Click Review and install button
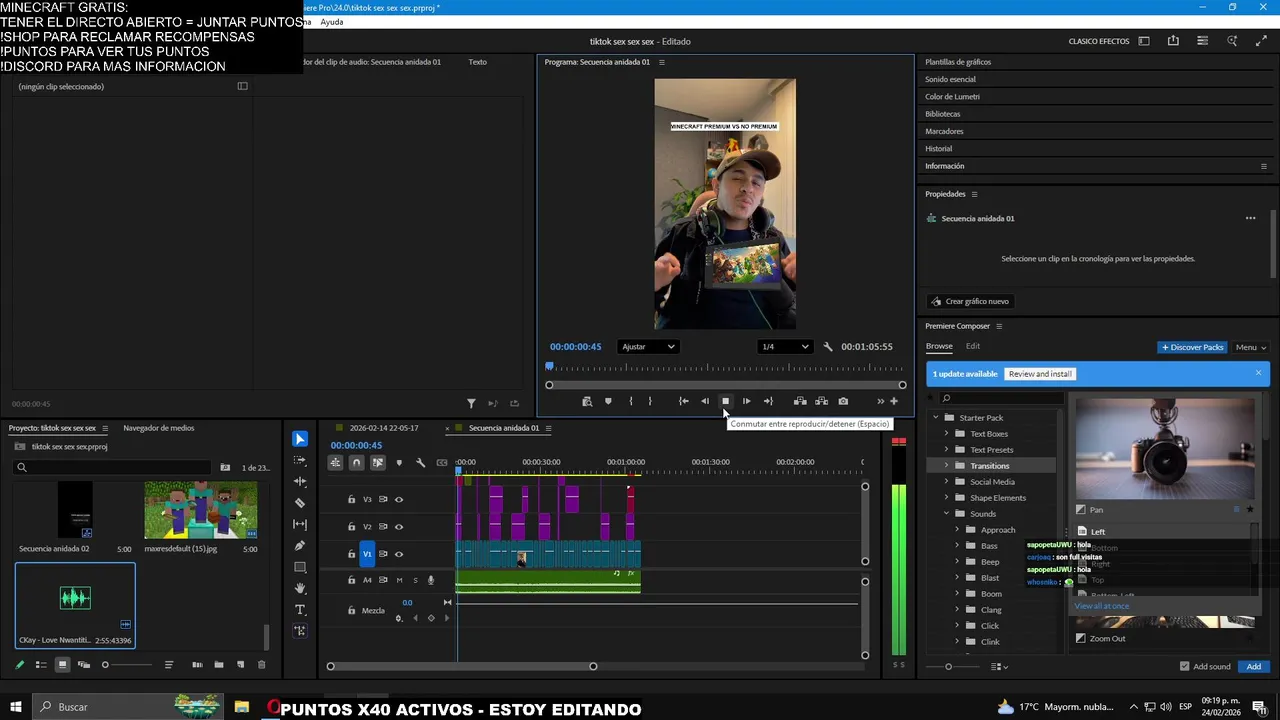 tap(1040, 374)
